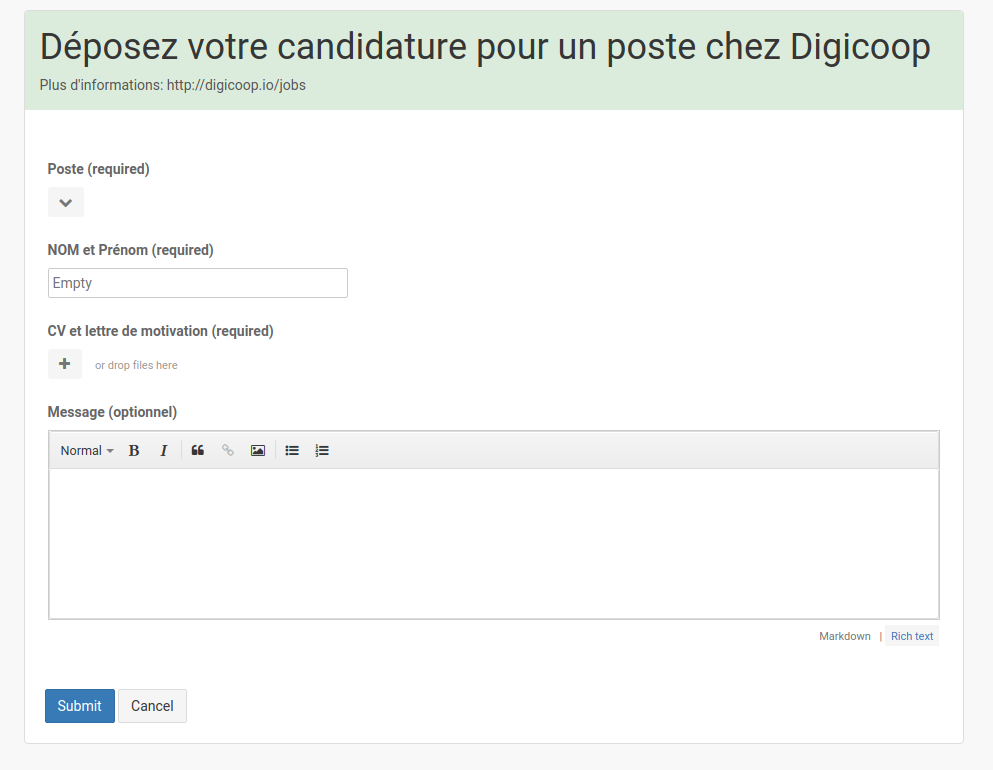The height and width of the screenshot is (770, 993).
Task: Submit the job application form
Action: tap(80, 705)
